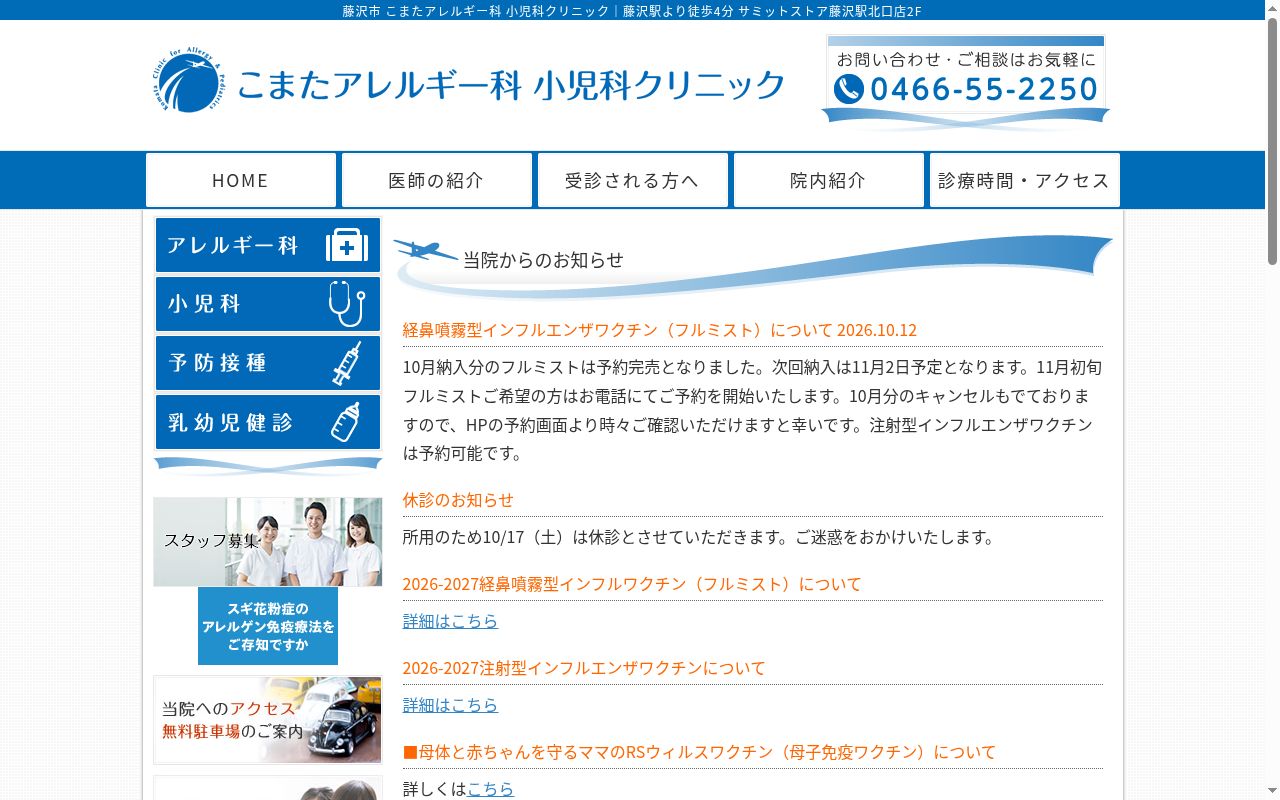Call the clinic via 0466-55-2250 number

pyautogui.click(x=984, y=89)
